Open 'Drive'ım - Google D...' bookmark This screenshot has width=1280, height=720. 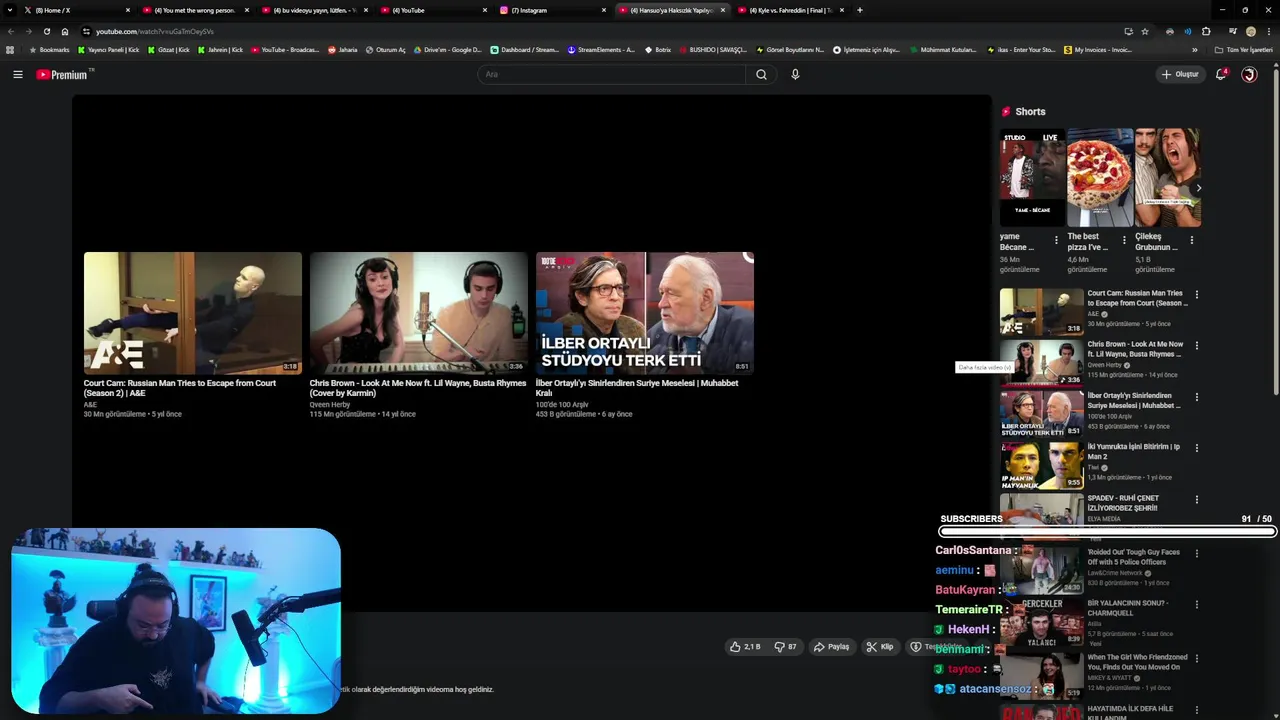[447, 50]
